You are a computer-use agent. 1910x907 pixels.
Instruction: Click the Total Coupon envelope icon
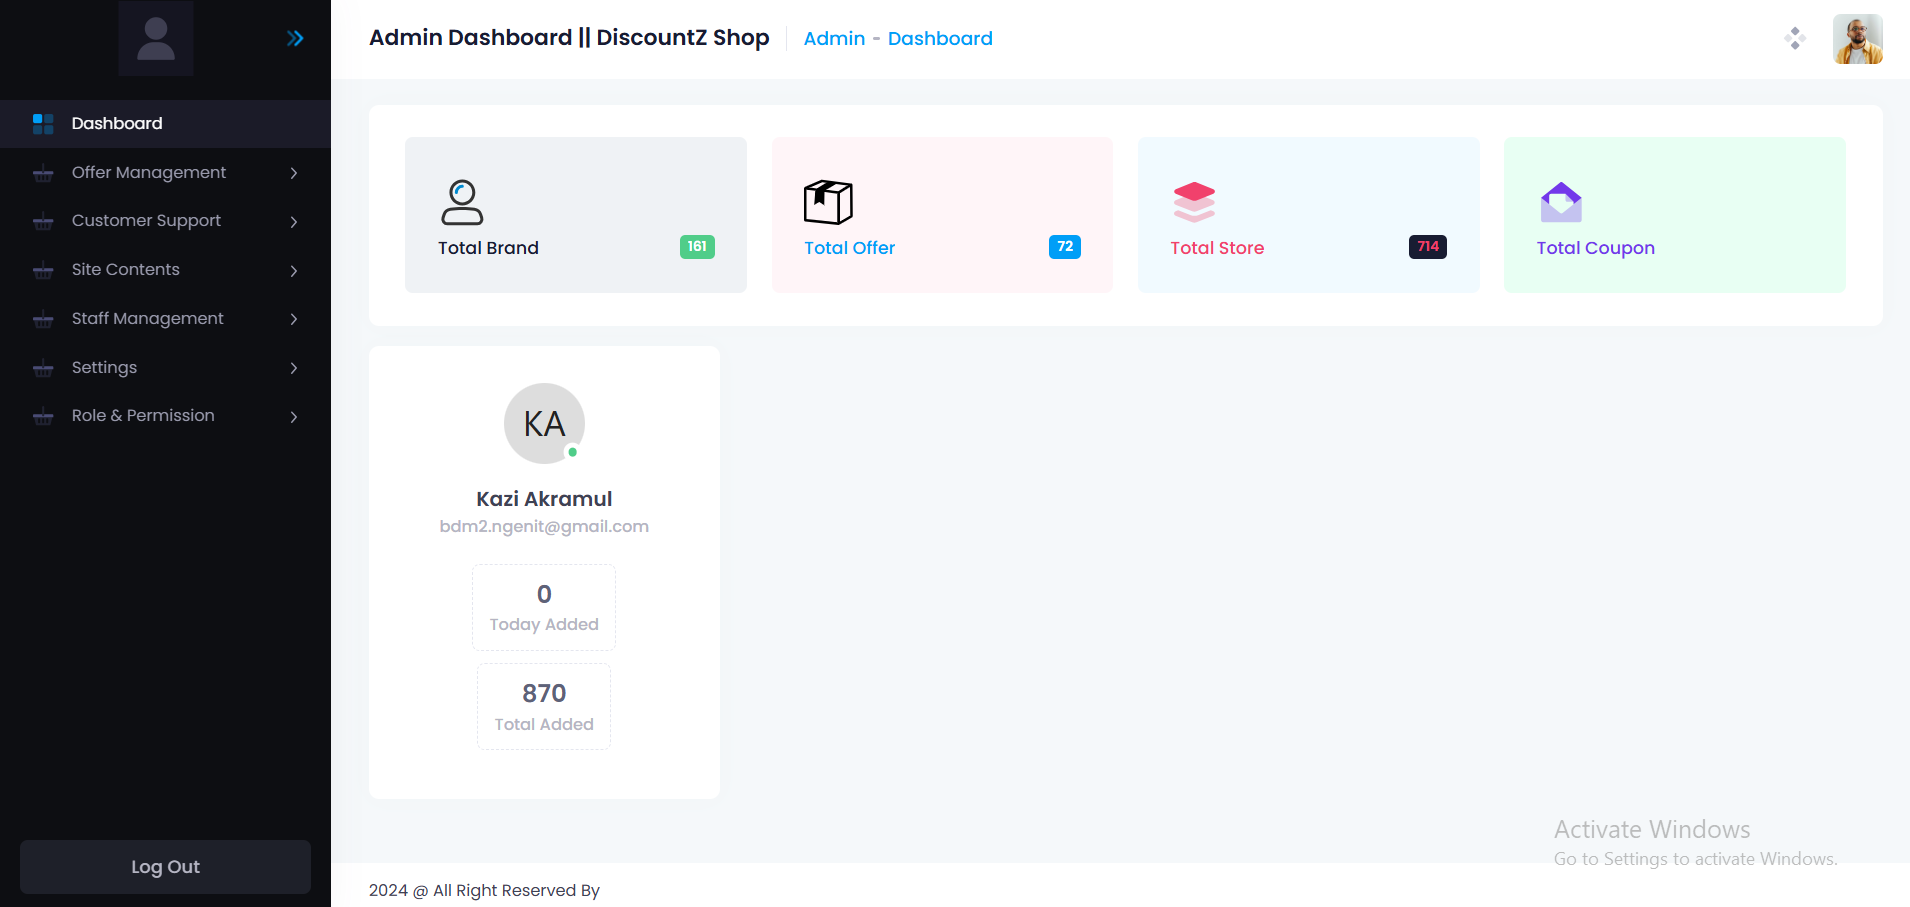[x=1561, y=202]
